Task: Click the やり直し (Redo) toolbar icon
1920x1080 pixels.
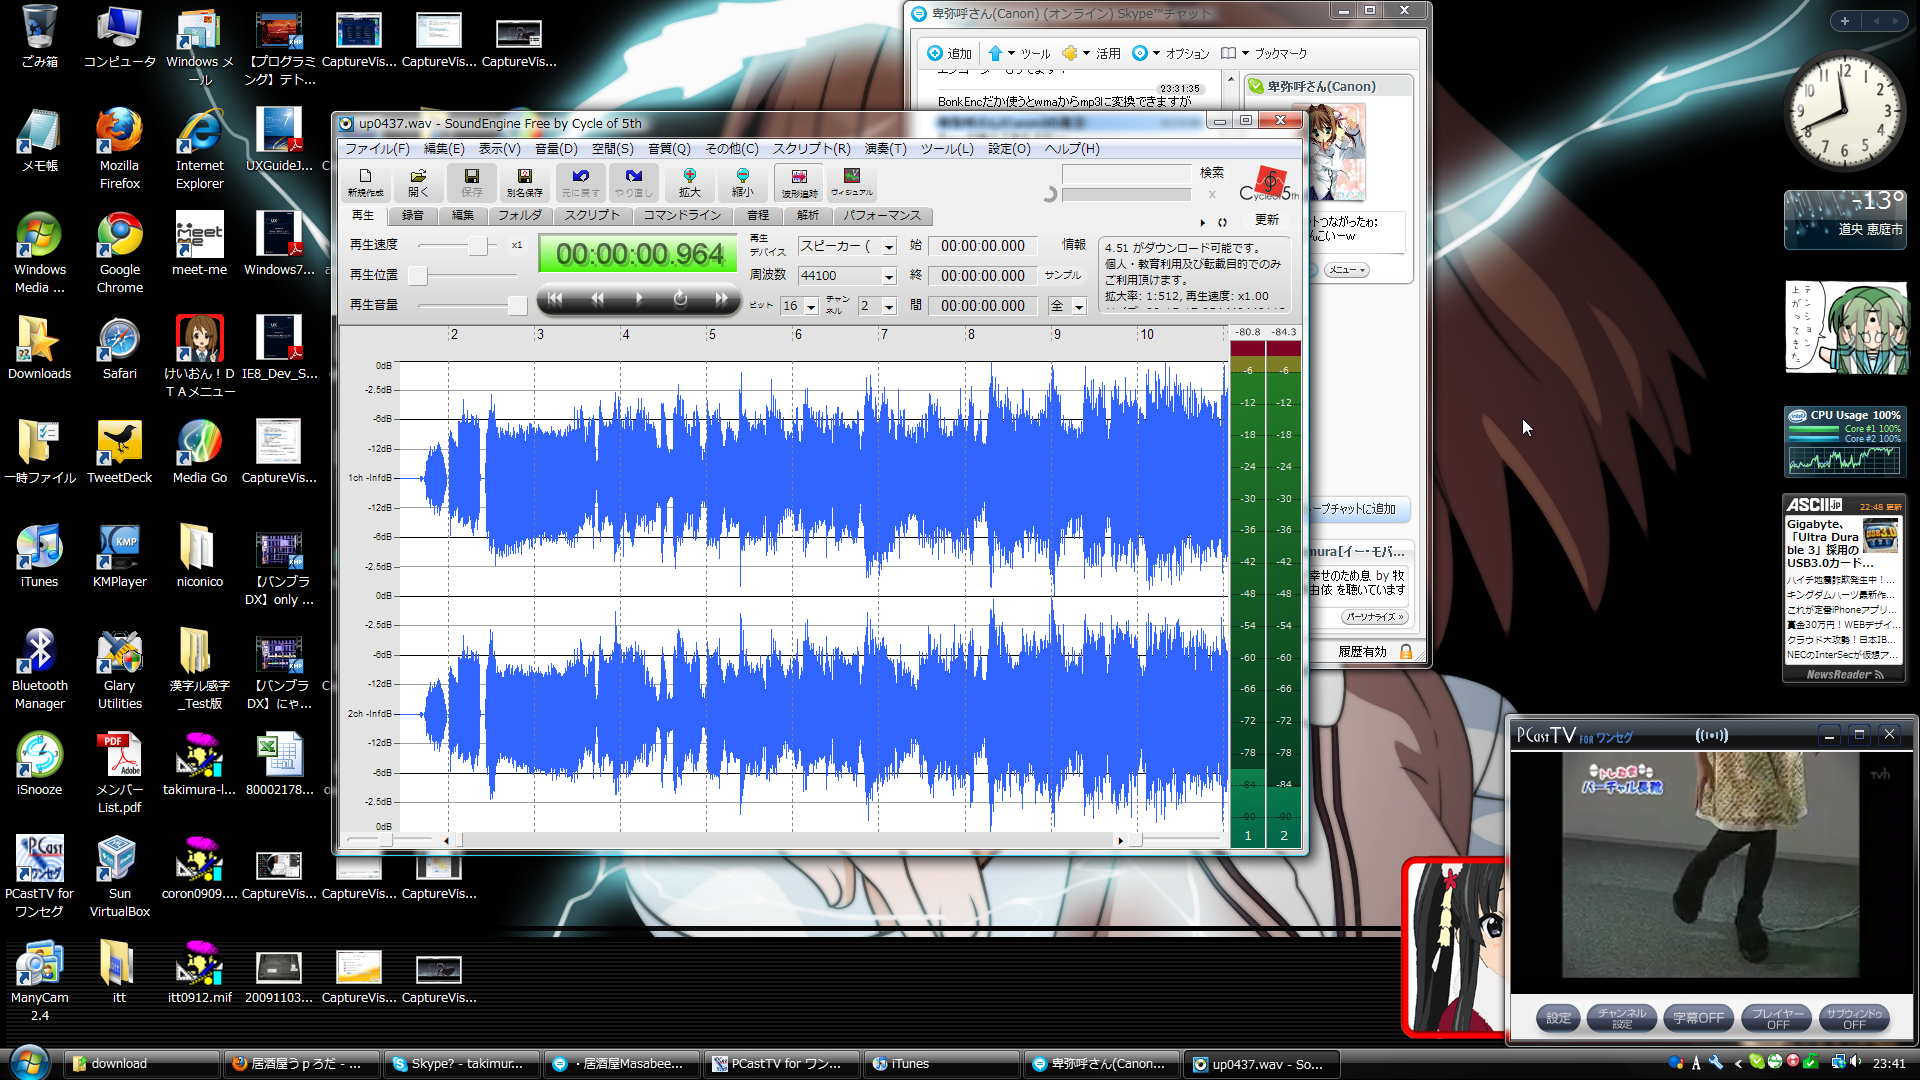Action: coord(633,182)
